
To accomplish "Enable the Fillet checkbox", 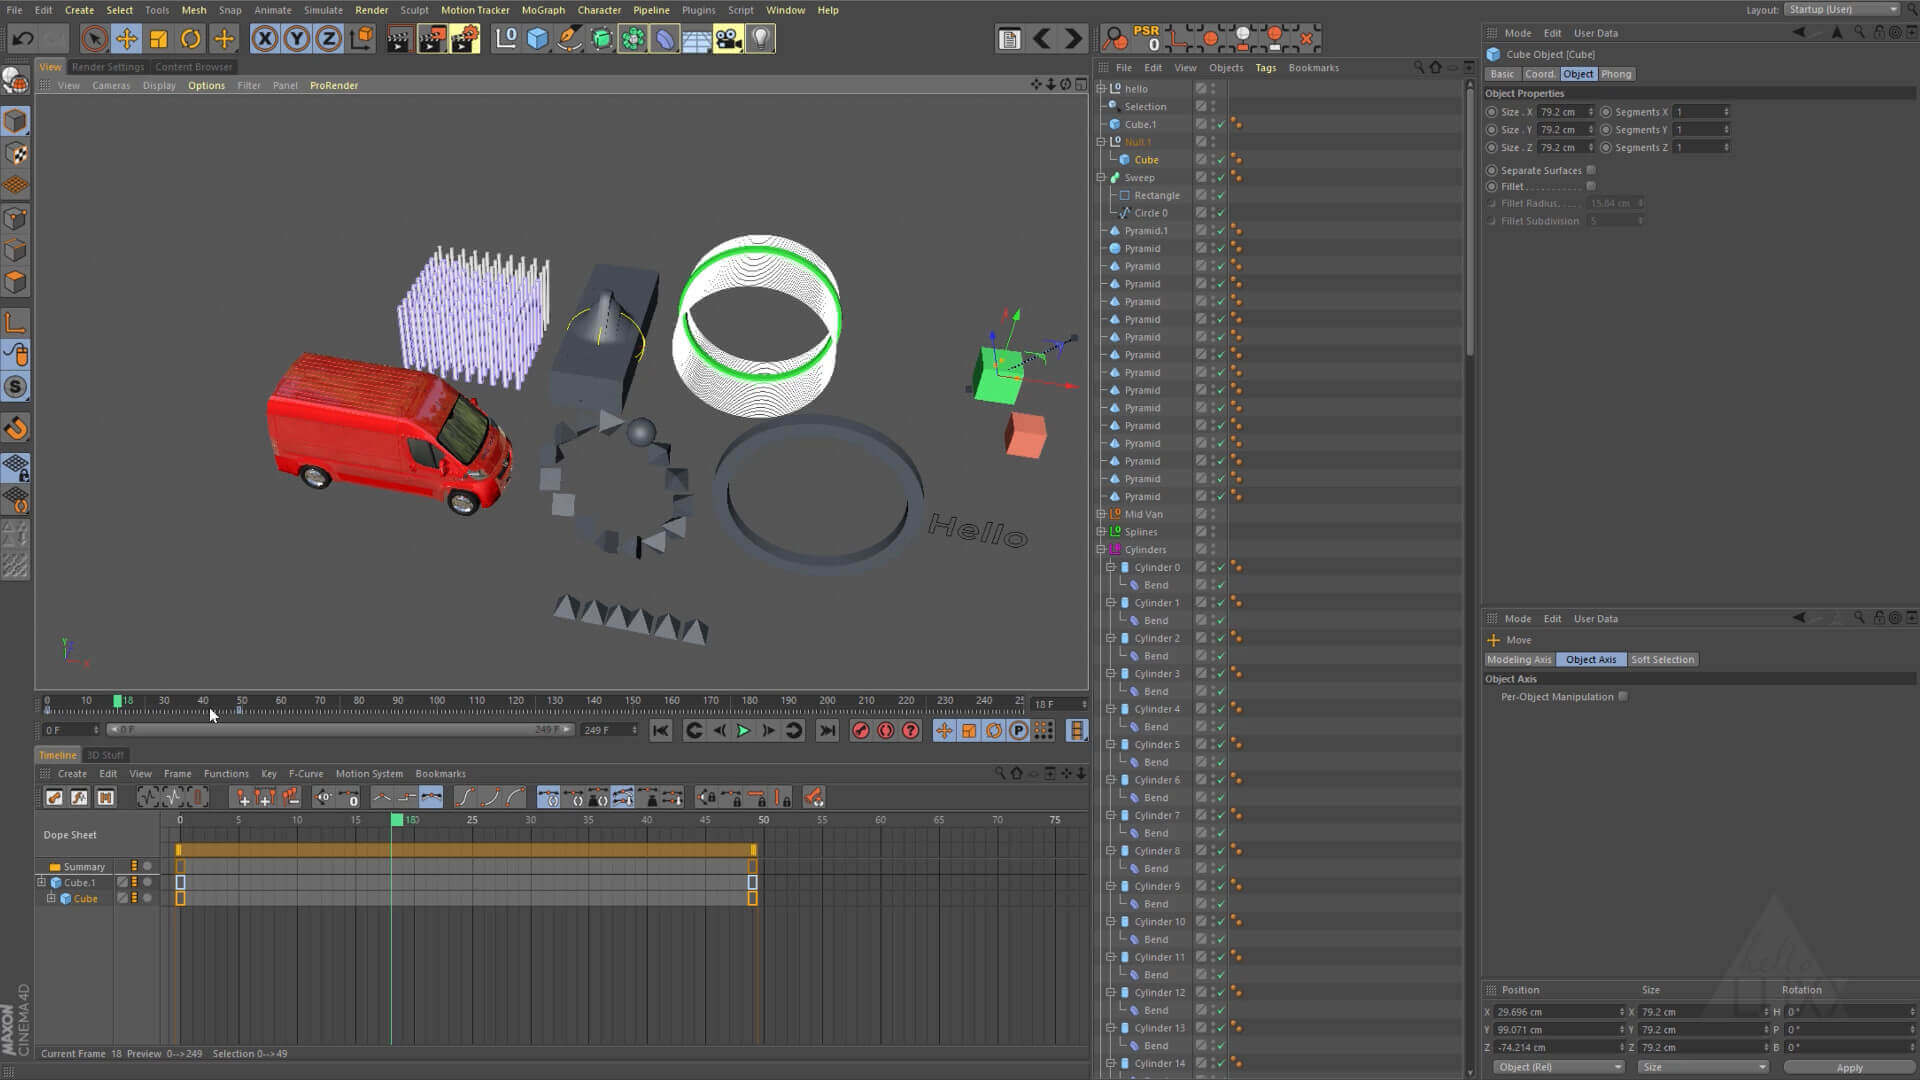I will 1591,187.
